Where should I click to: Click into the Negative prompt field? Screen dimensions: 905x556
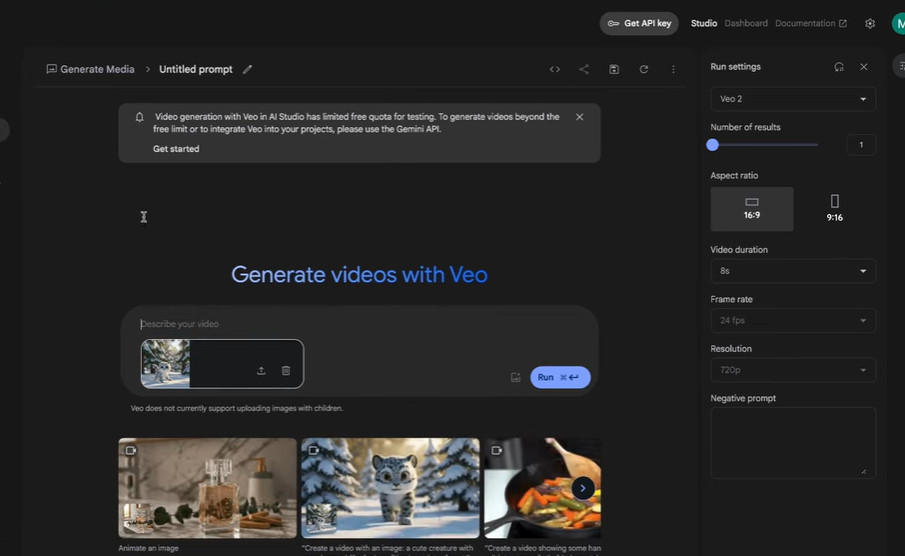click(793, 443)
